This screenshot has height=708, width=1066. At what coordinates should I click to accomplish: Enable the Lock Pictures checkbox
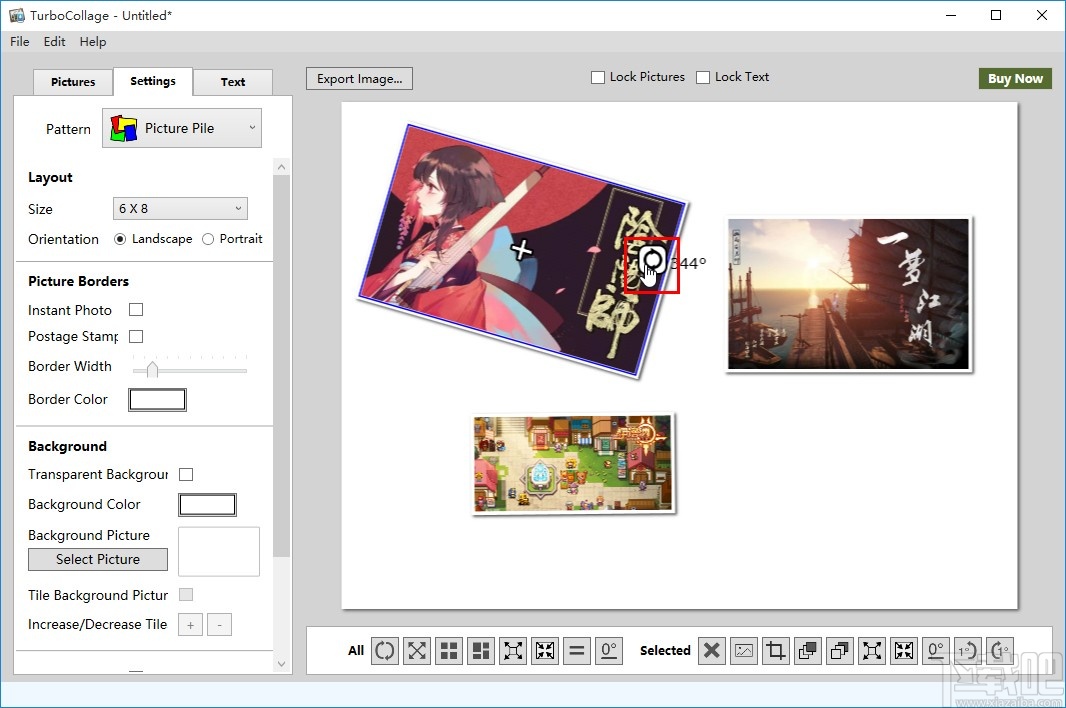click(x=597, y=77)
